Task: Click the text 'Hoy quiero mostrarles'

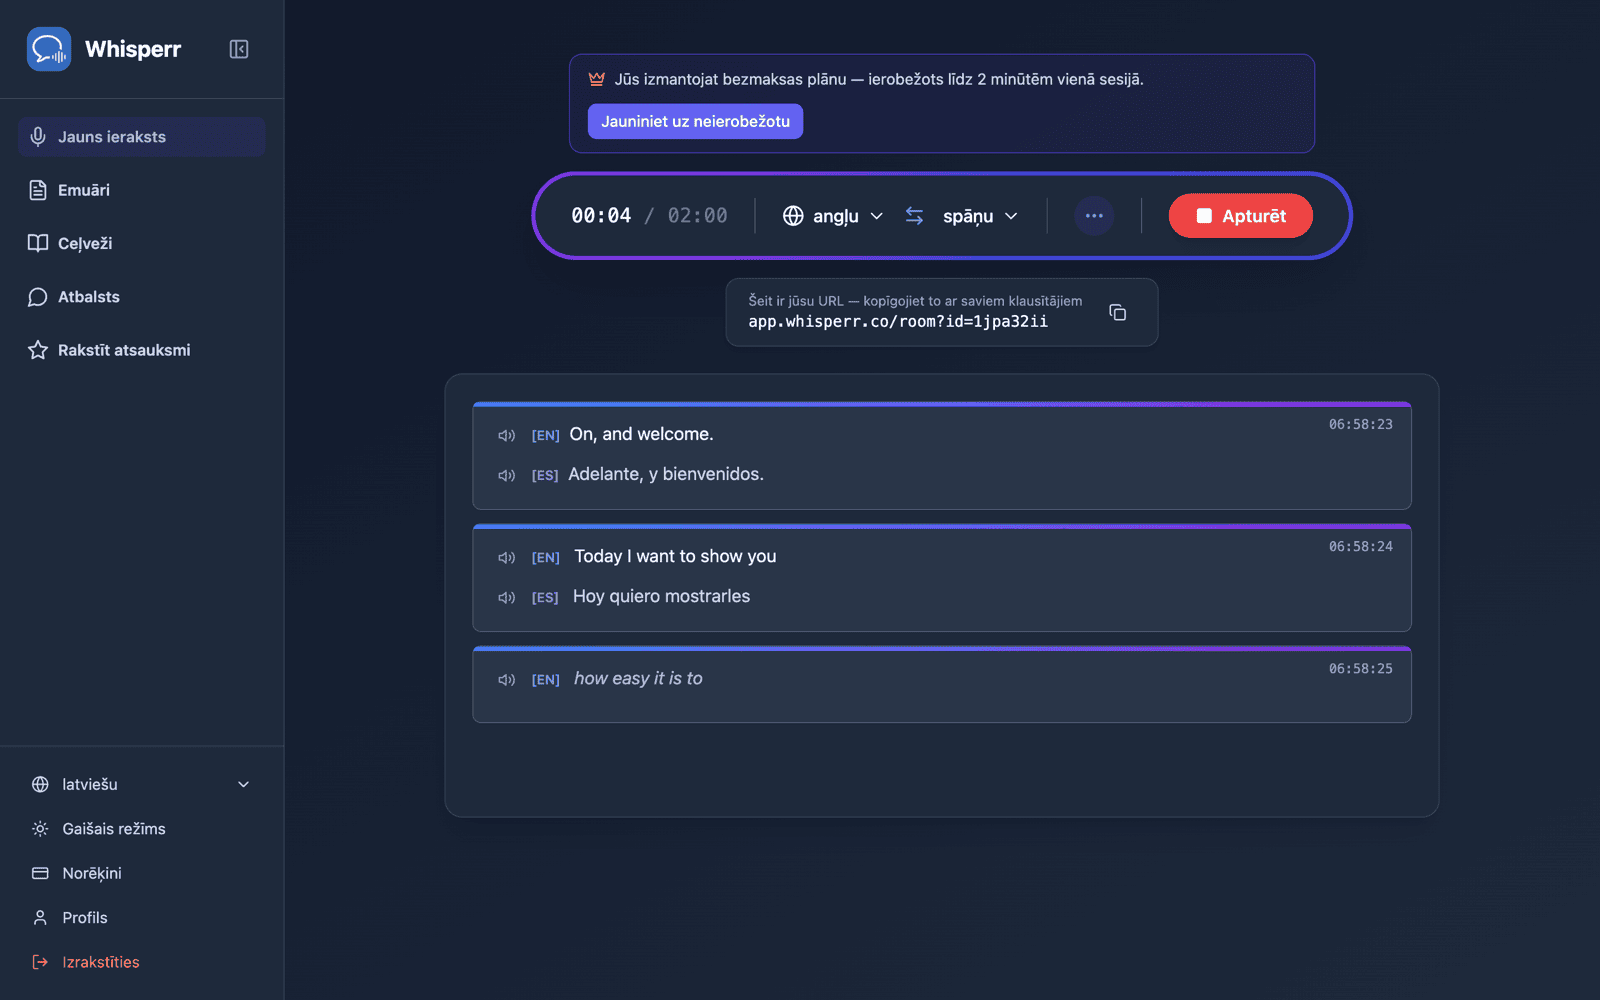Action: click(661, 596)
